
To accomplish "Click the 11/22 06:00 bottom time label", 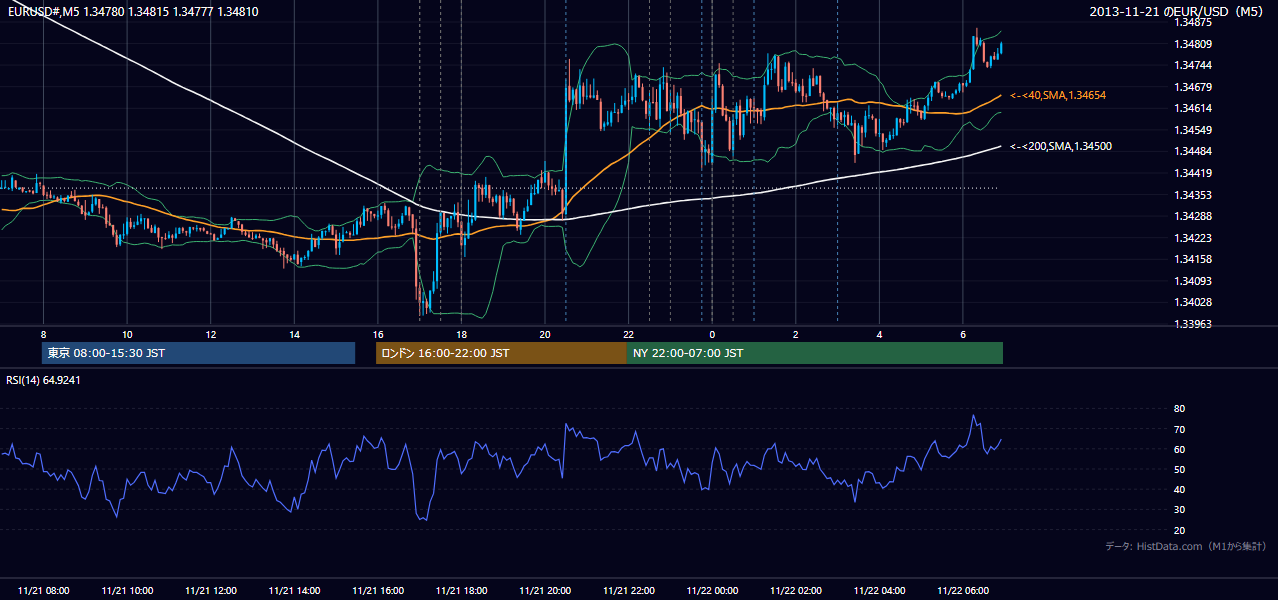I will click(x=962, y=591).
